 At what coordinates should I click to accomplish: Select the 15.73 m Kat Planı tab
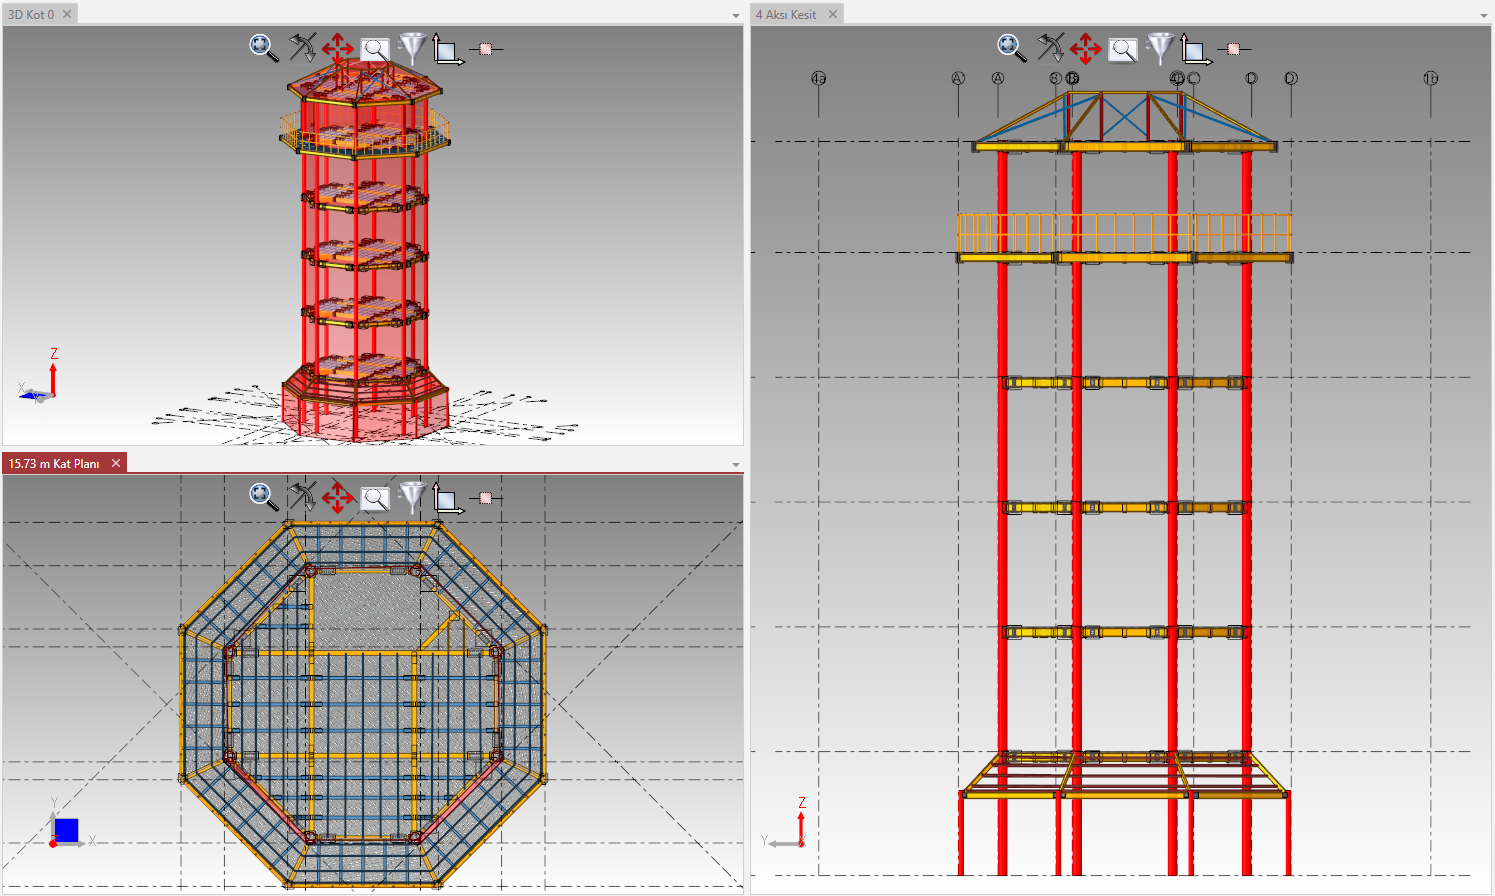54,463
